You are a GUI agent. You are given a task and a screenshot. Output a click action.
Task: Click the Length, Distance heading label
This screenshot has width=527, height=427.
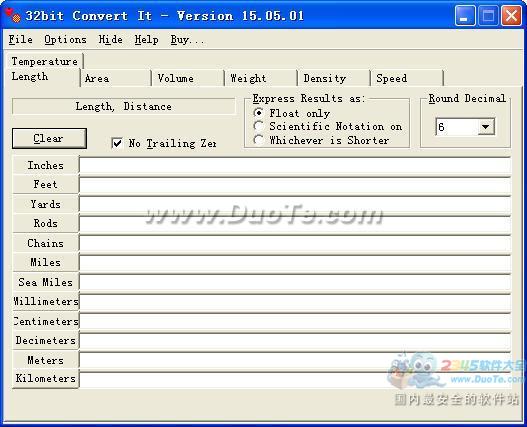click(x=124, y=107)
